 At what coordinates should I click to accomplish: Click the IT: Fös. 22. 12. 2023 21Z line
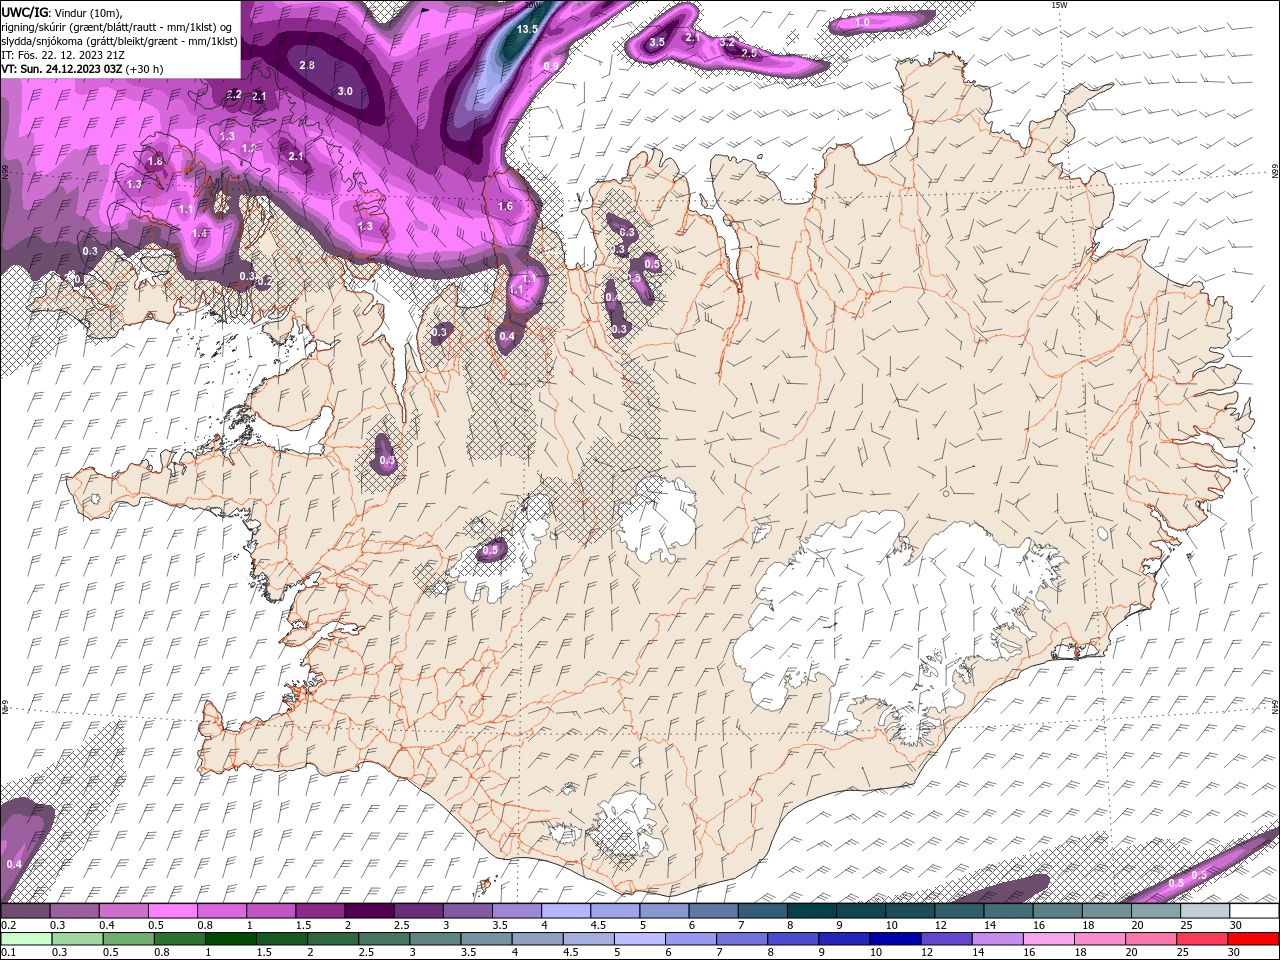point(63,55)
